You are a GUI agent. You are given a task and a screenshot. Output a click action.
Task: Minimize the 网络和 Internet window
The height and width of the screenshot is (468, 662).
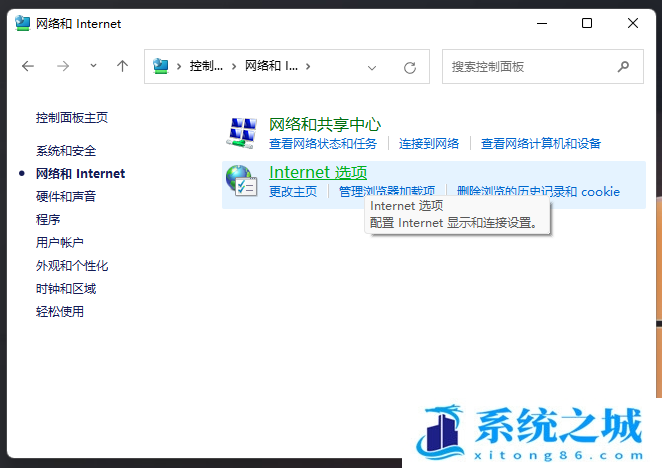[542, 23]
